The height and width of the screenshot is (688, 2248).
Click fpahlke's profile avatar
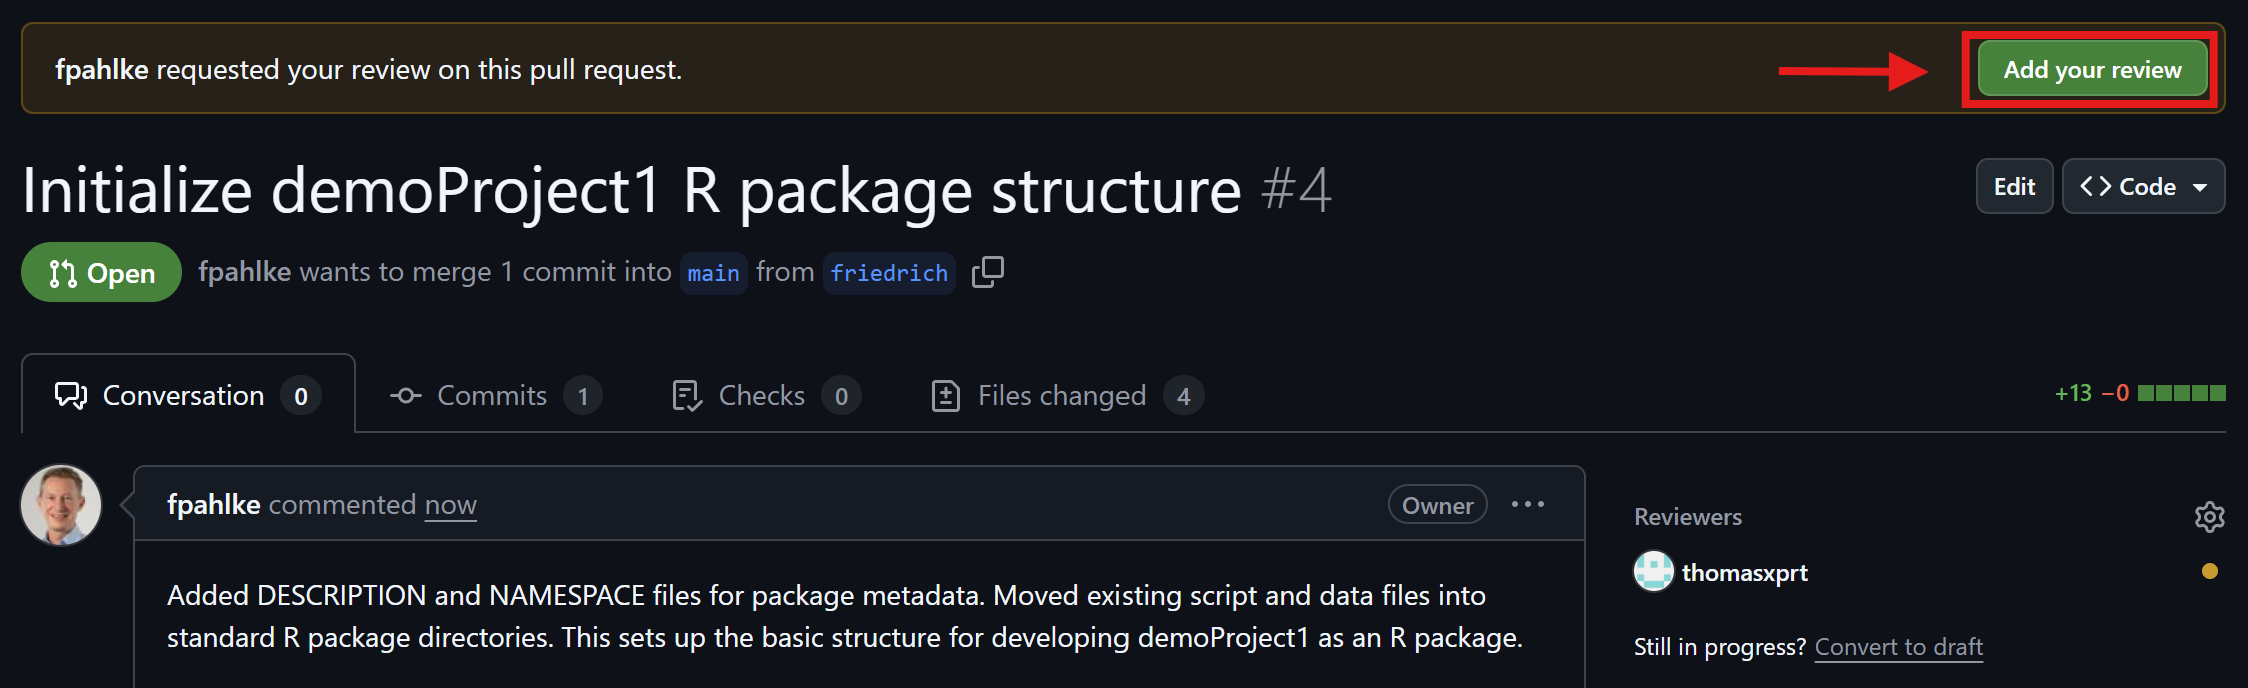pyautogui.click(x=61, y=505)
